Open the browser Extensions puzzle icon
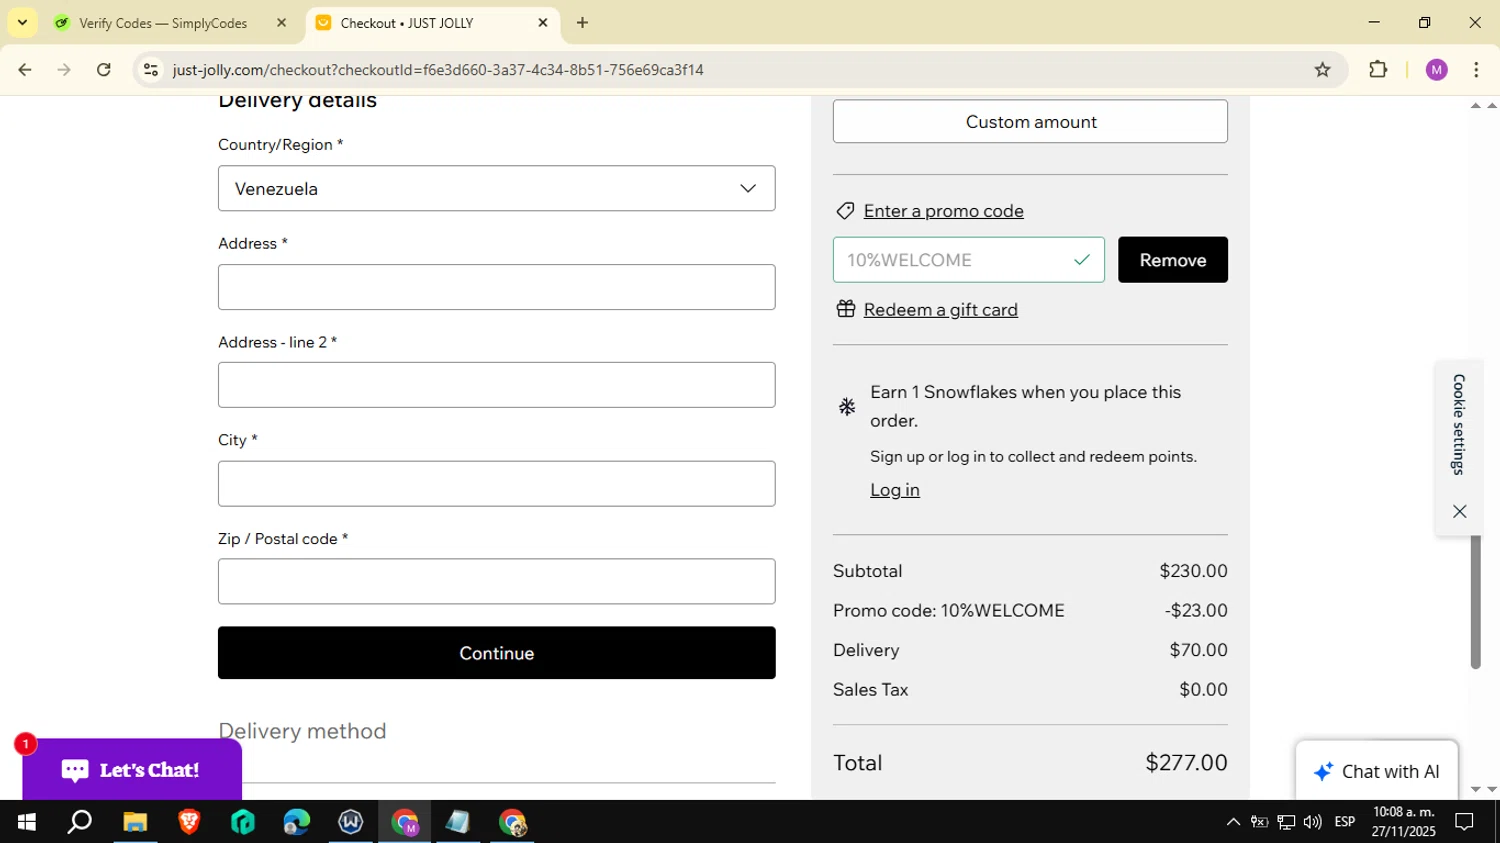 coord(1378,70)
